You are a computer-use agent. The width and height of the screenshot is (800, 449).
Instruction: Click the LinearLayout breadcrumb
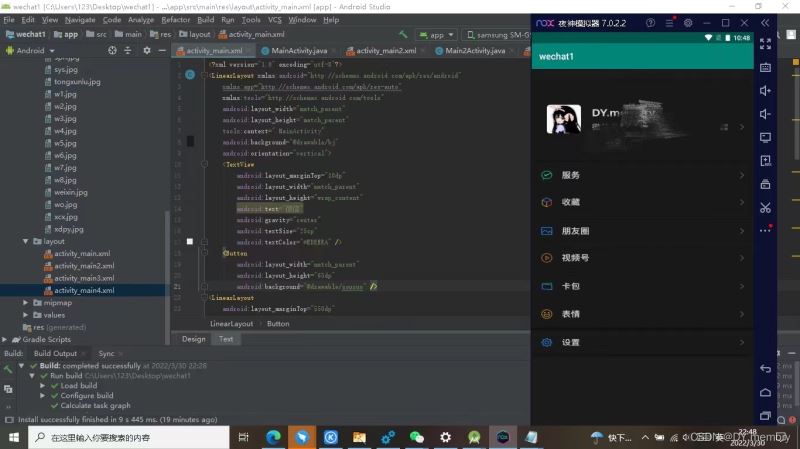(x=231, y=324)
